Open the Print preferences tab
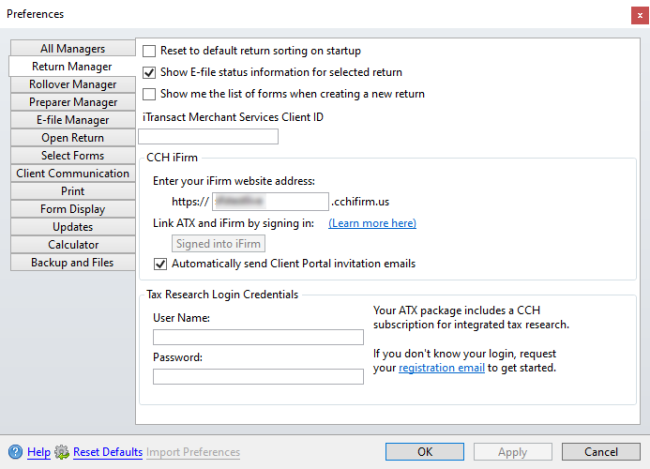The height and width of the screenshot is (469, 650). pos(73,191)
